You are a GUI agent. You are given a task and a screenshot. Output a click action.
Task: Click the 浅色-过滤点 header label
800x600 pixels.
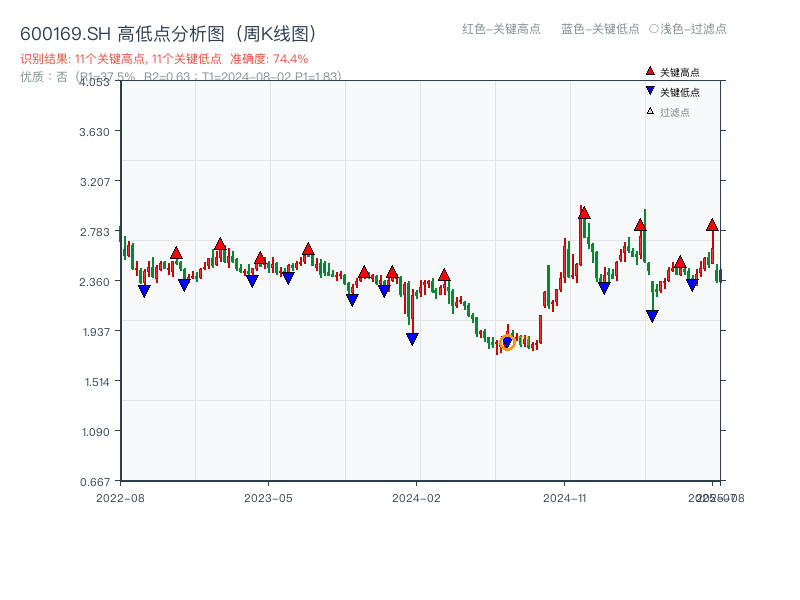[x=693, y=29]
